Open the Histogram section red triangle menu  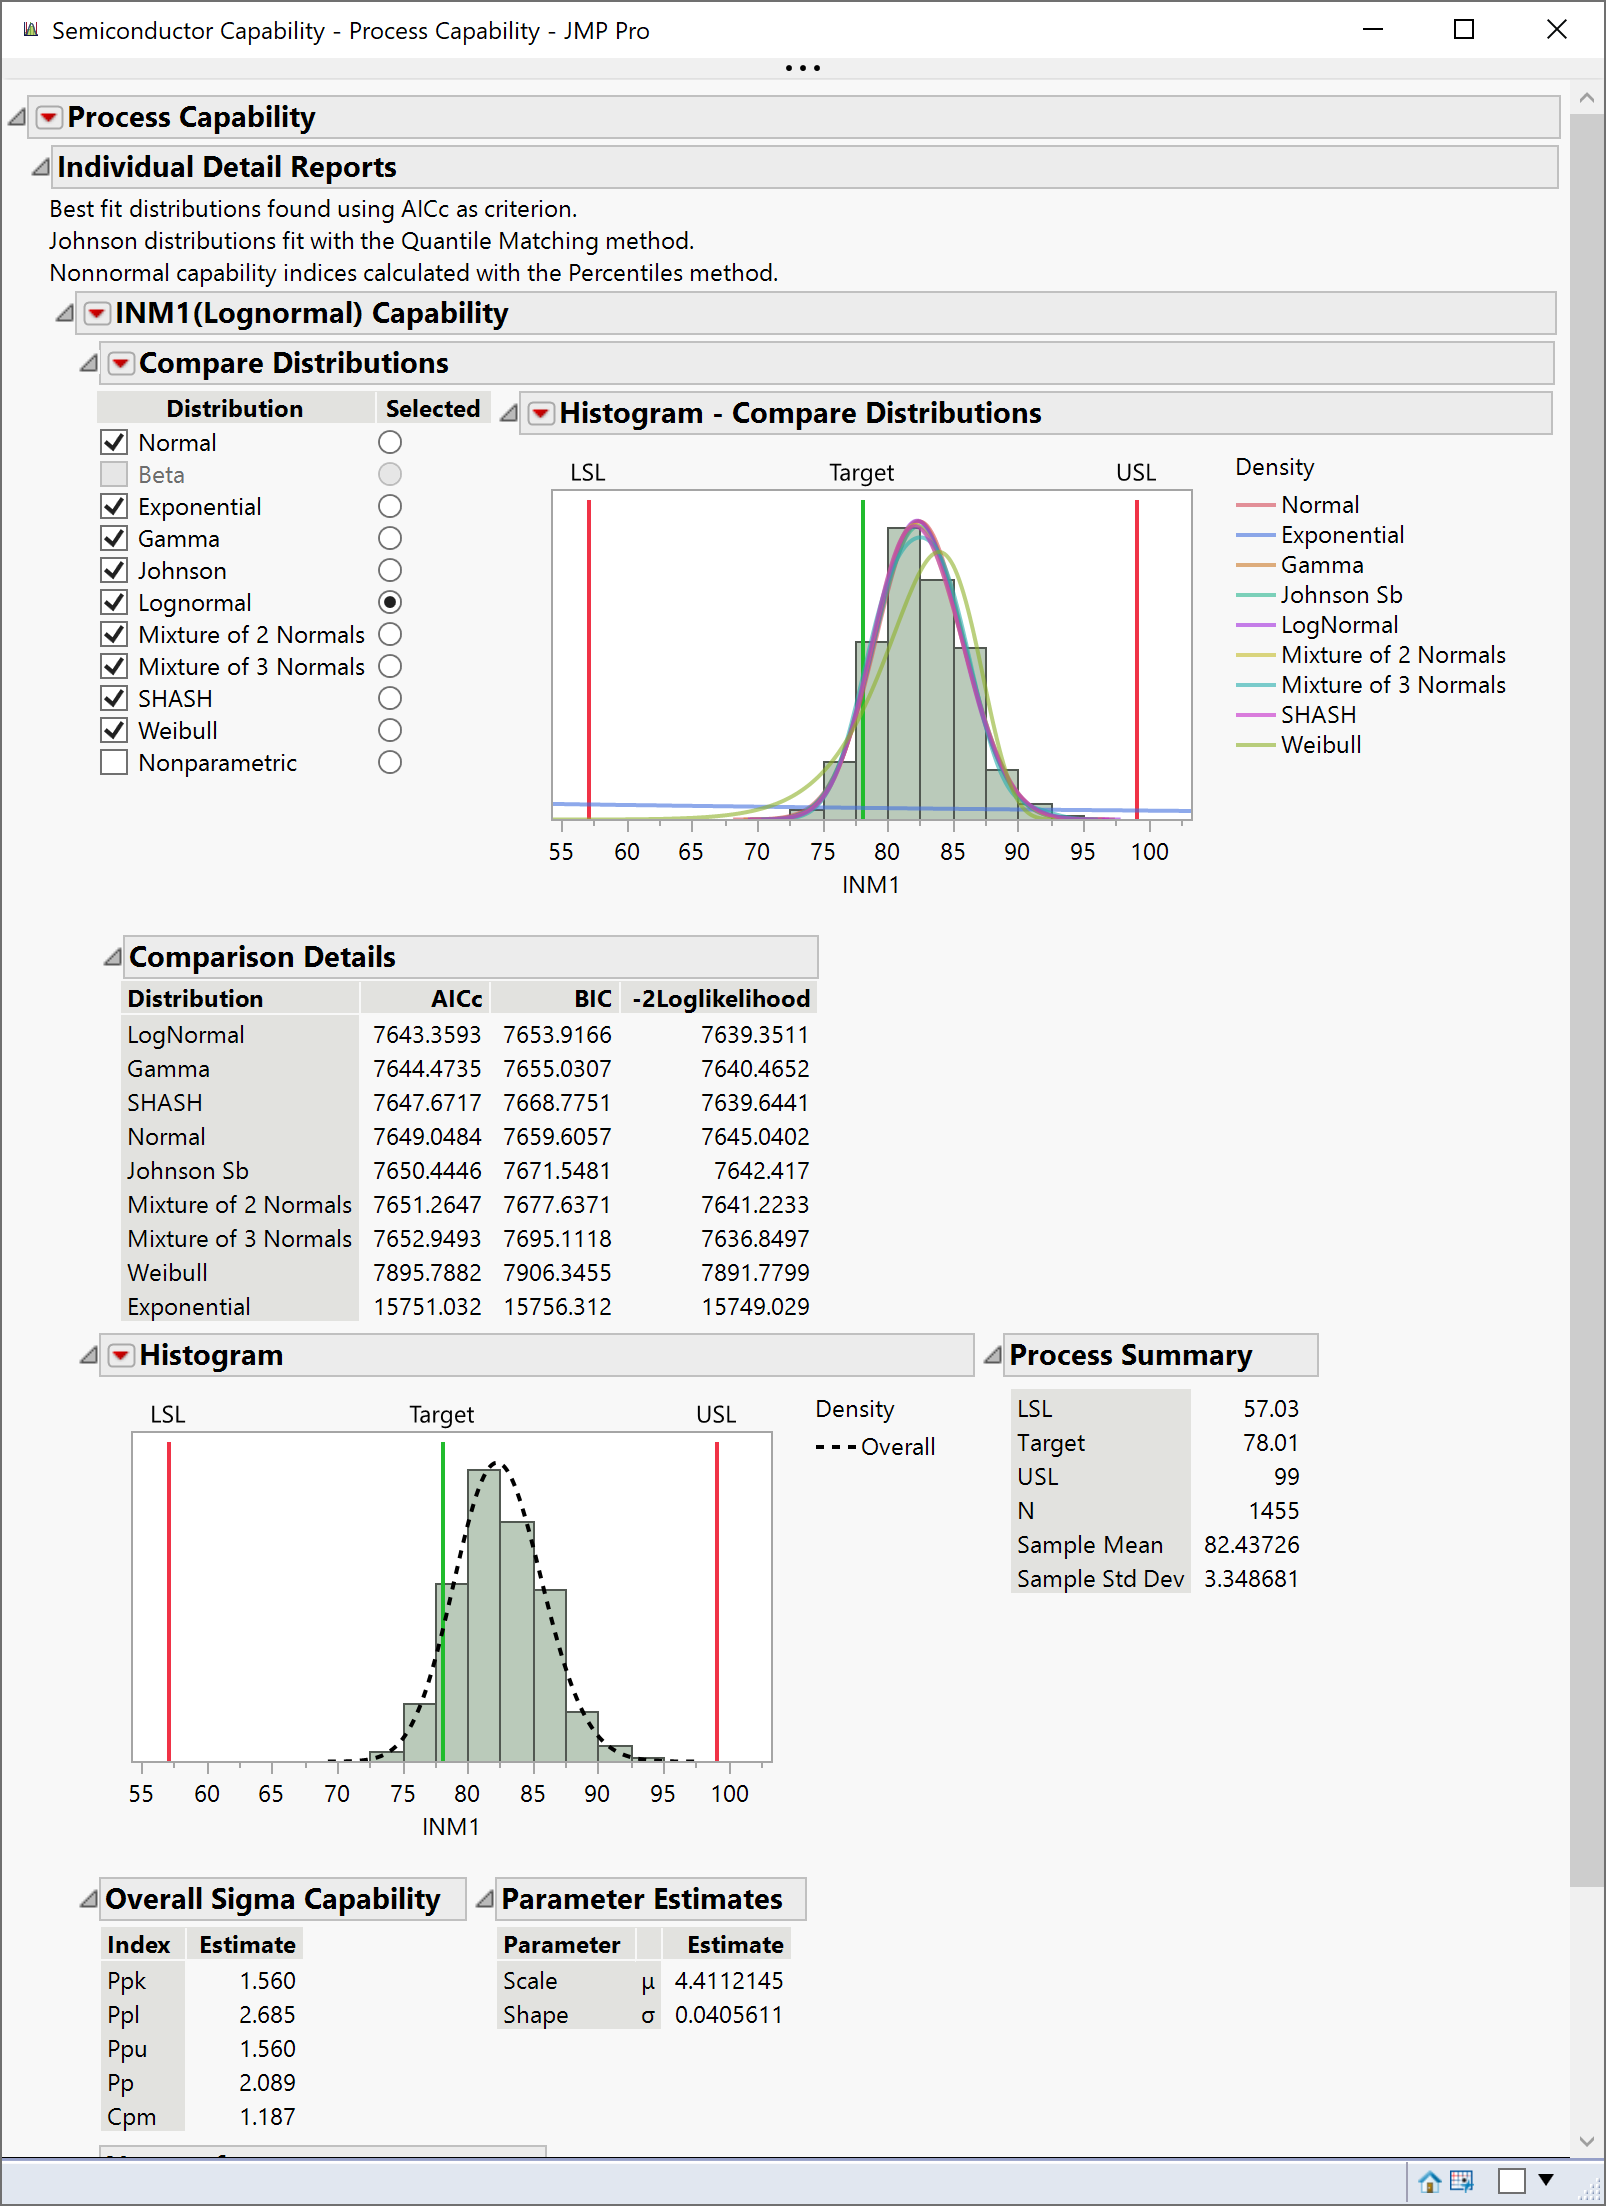[120, 1355]
